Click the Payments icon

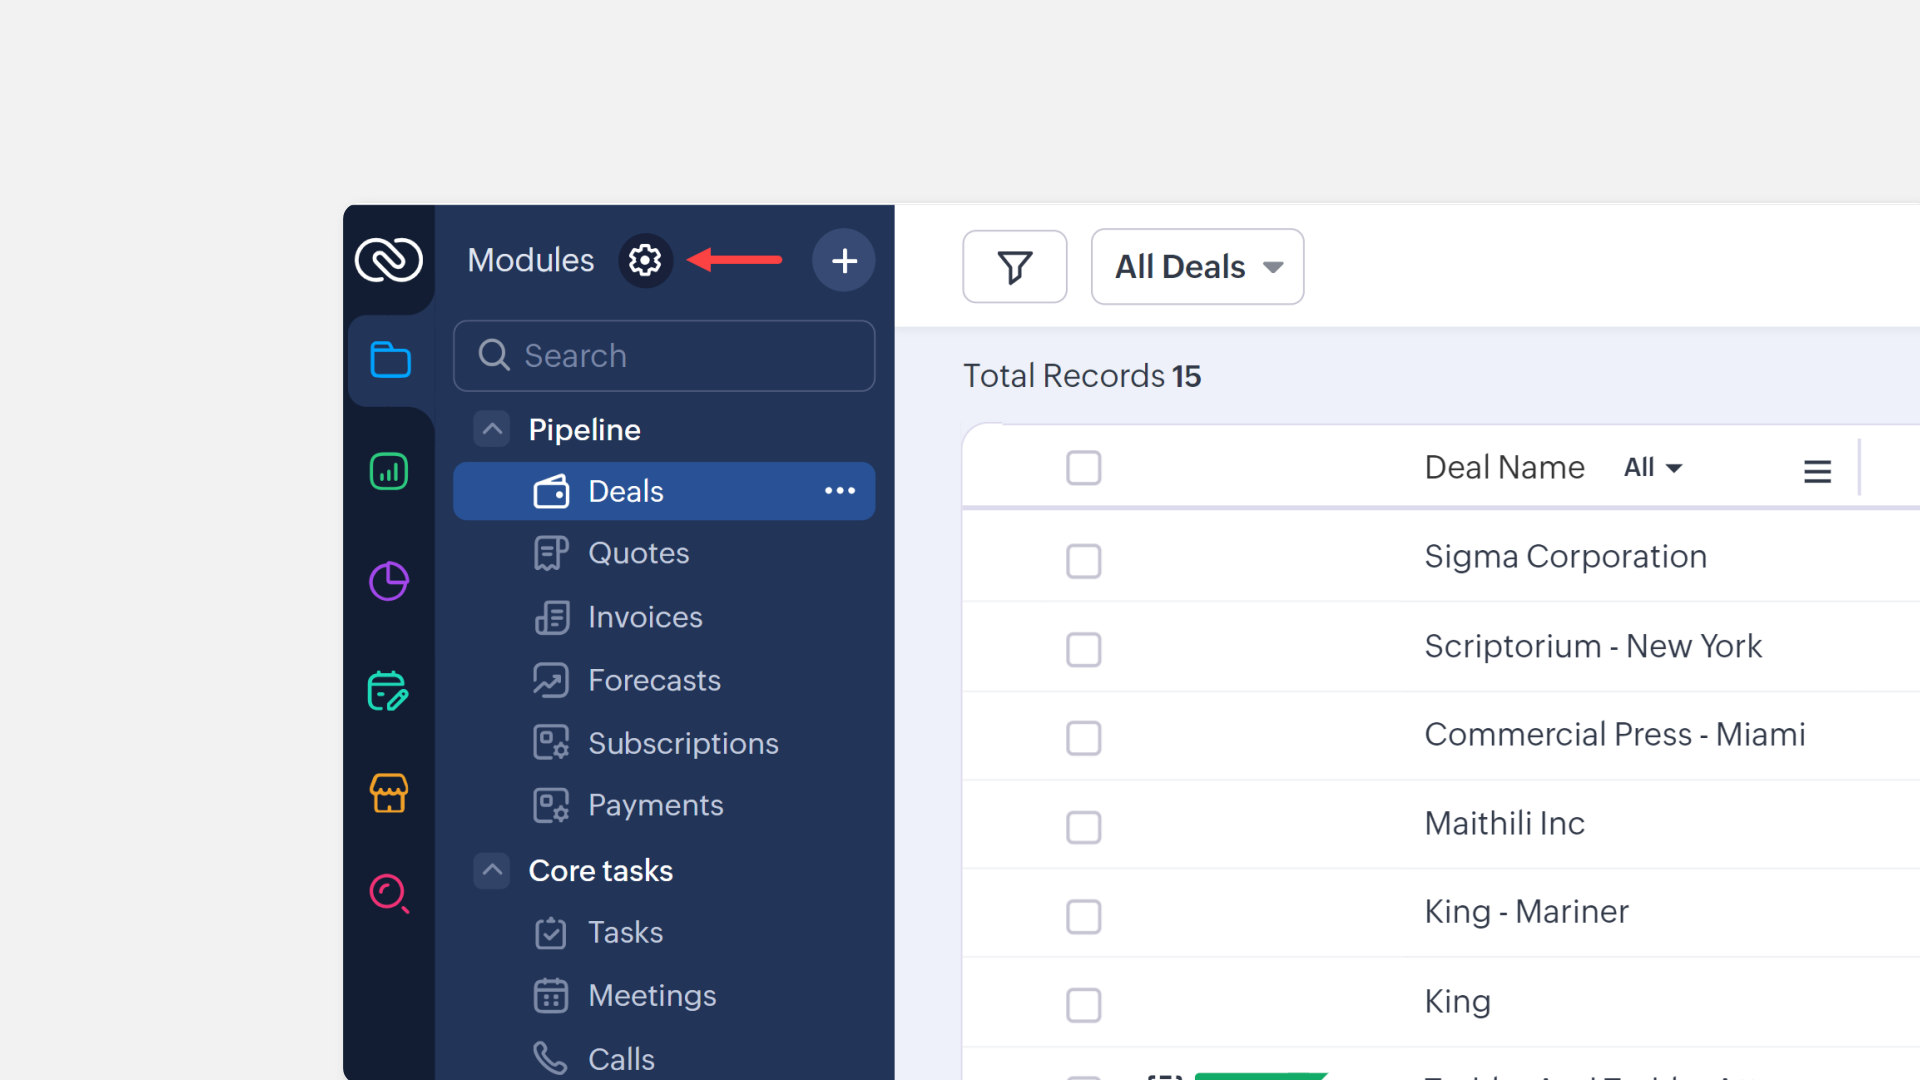(x=551, y=805)
